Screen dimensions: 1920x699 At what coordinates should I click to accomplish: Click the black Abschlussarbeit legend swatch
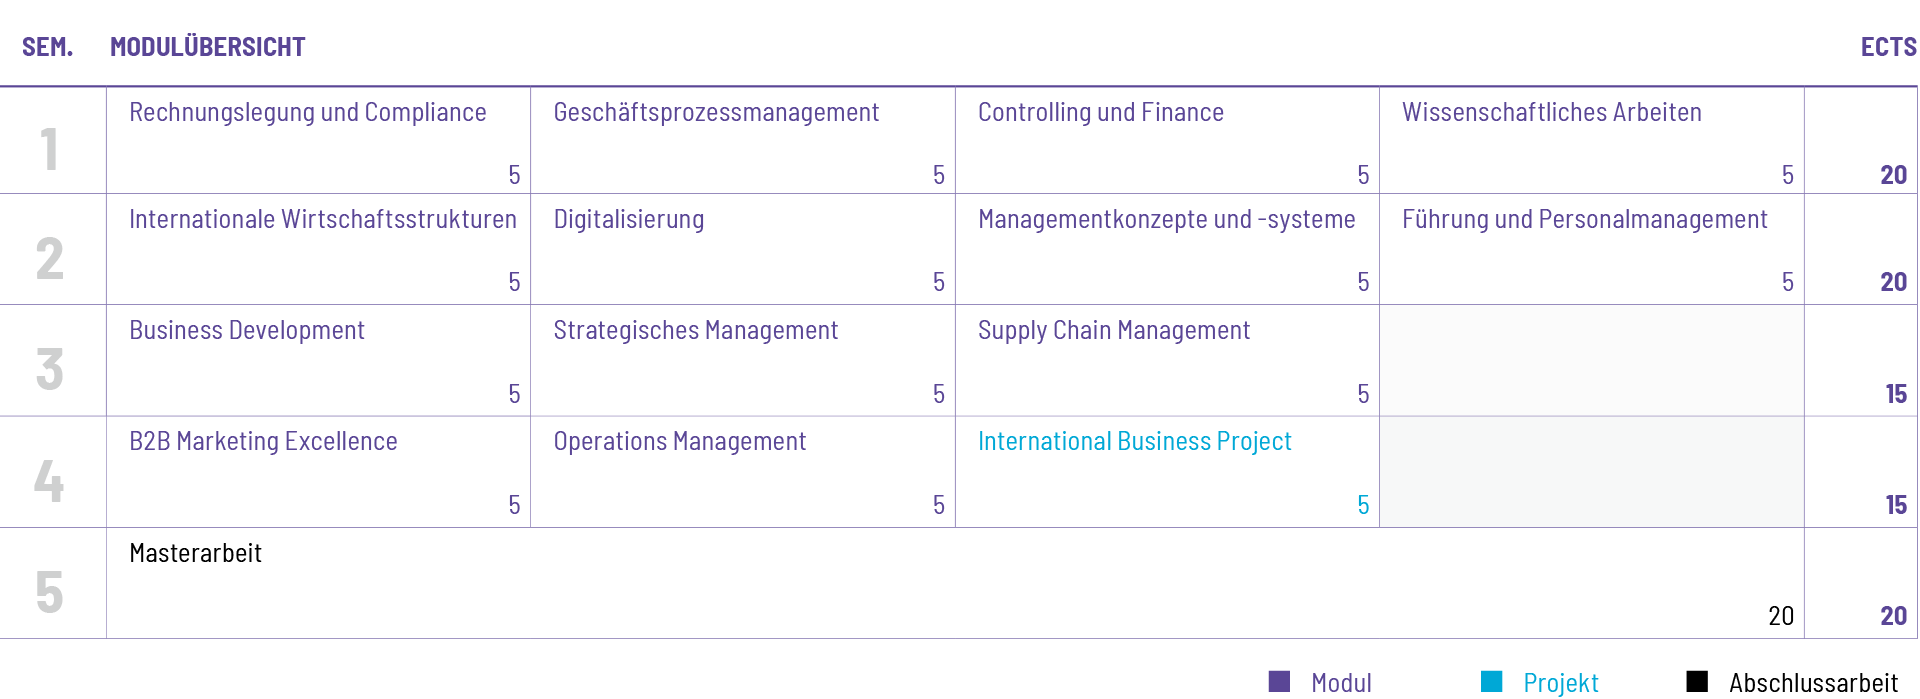click(1697, 682)
